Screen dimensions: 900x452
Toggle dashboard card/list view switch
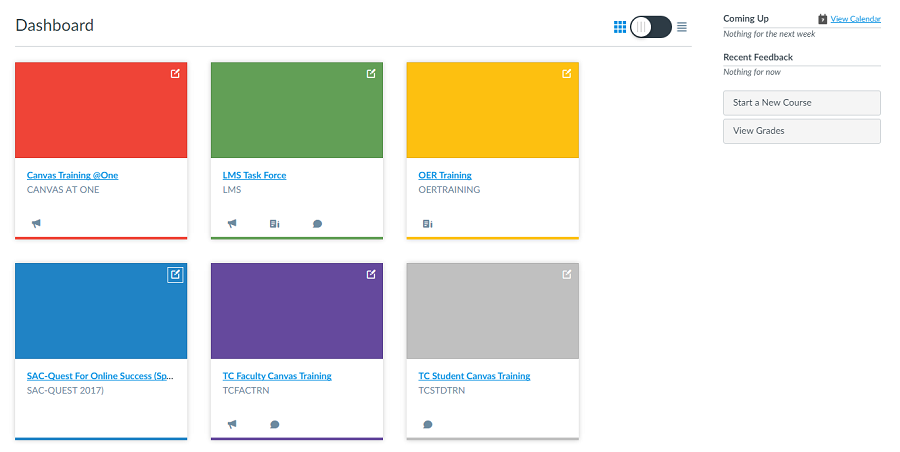(650, 27)
